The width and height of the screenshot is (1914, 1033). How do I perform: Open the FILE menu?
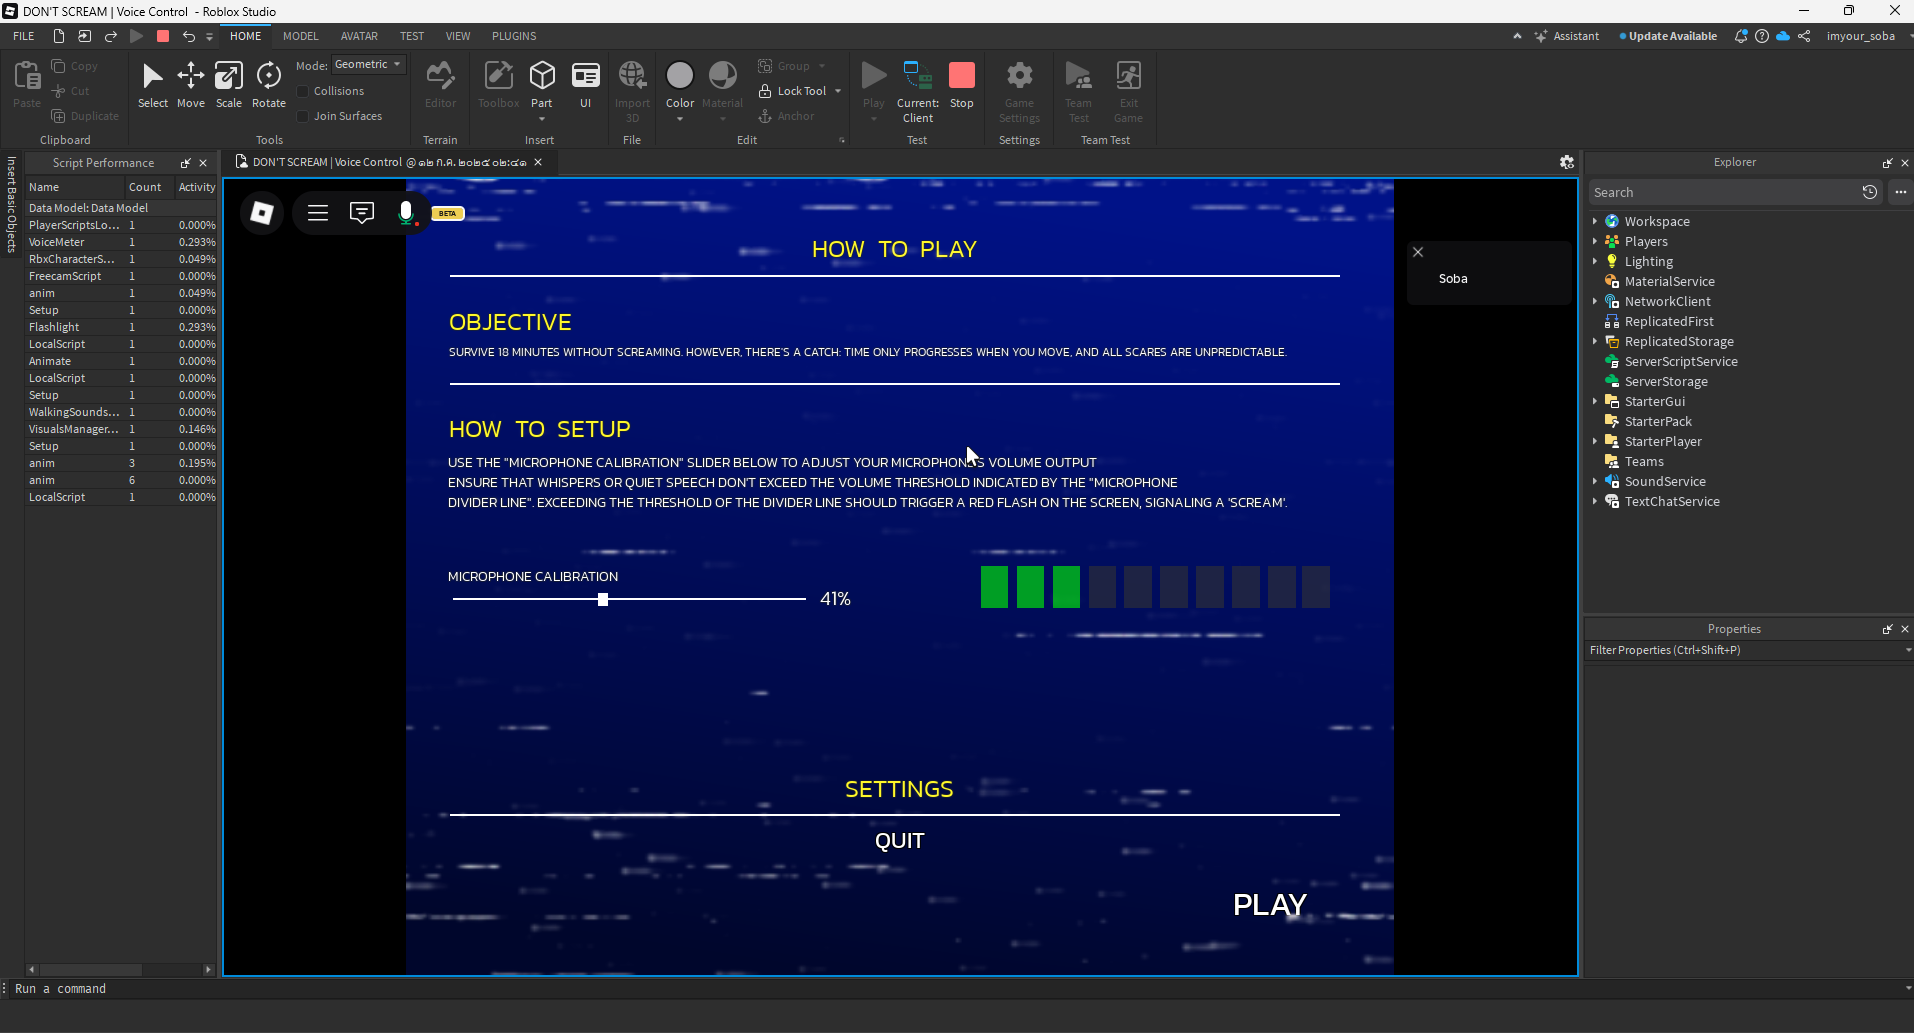[24, 36]
